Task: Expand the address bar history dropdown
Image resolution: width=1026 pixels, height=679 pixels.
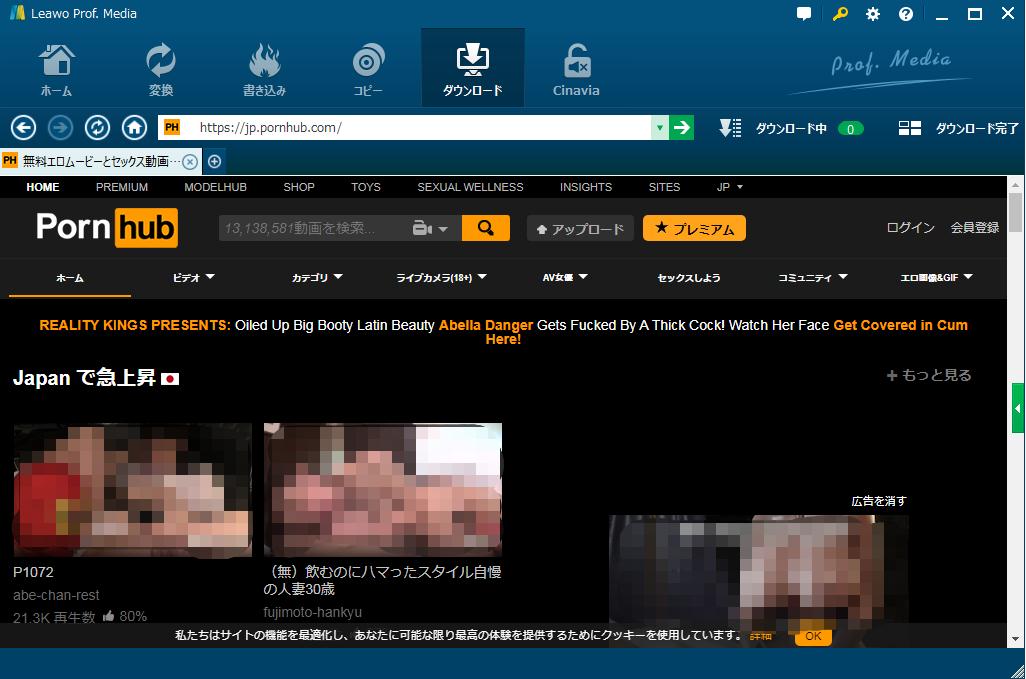Action: pos(660,128)
